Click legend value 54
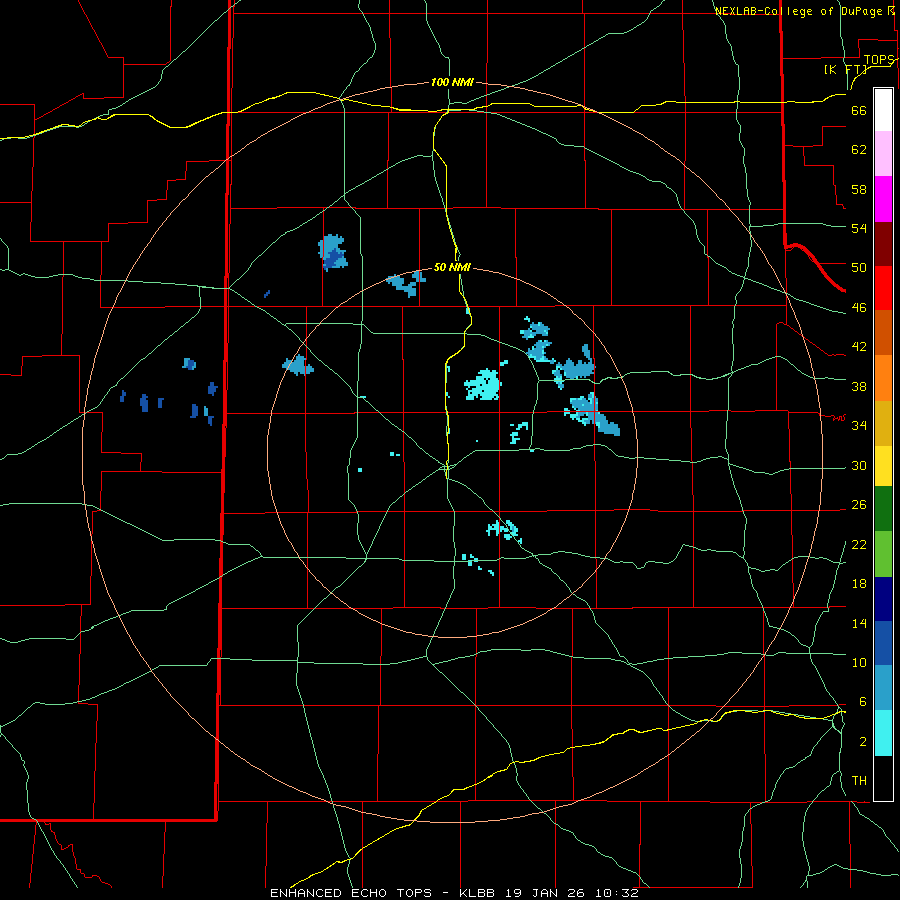Image resolution: width=900 pixels, height=900 pixels. pos(859,228)
